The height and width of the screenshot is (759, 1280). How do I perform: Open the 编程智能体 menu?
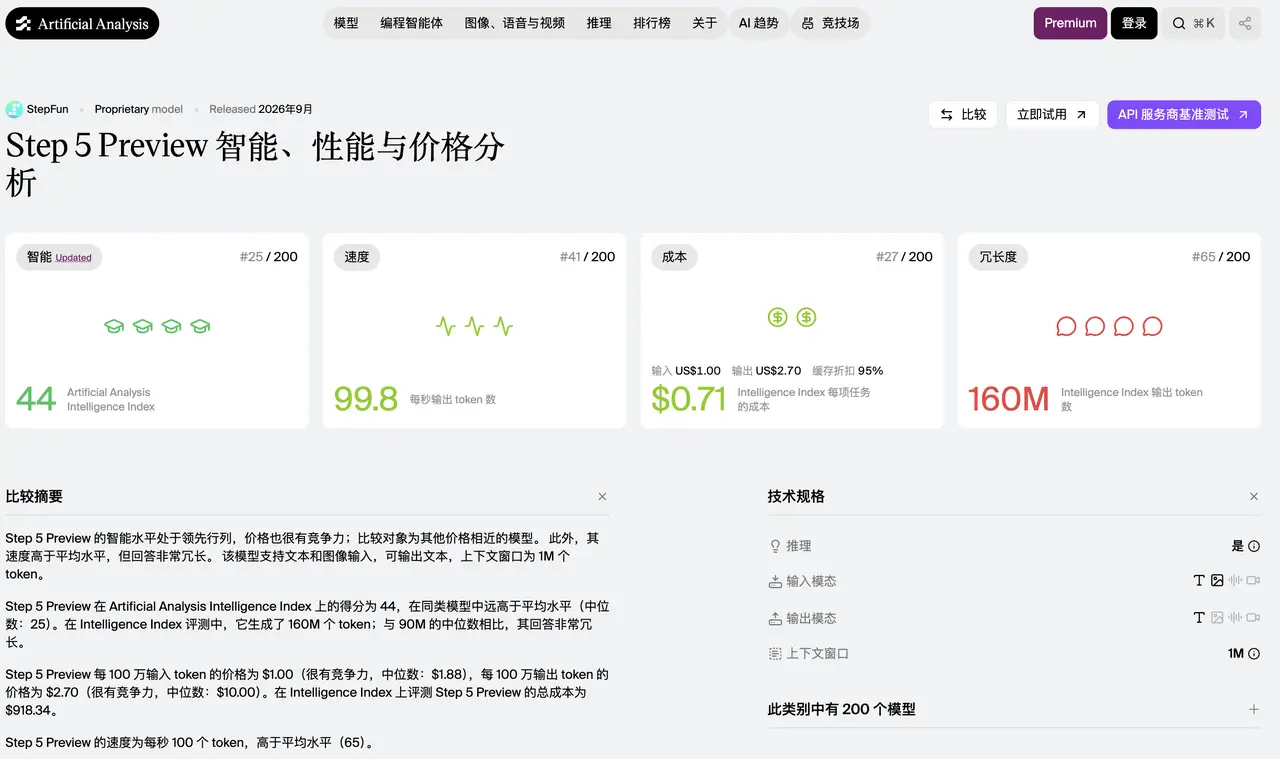click(411, 23)
